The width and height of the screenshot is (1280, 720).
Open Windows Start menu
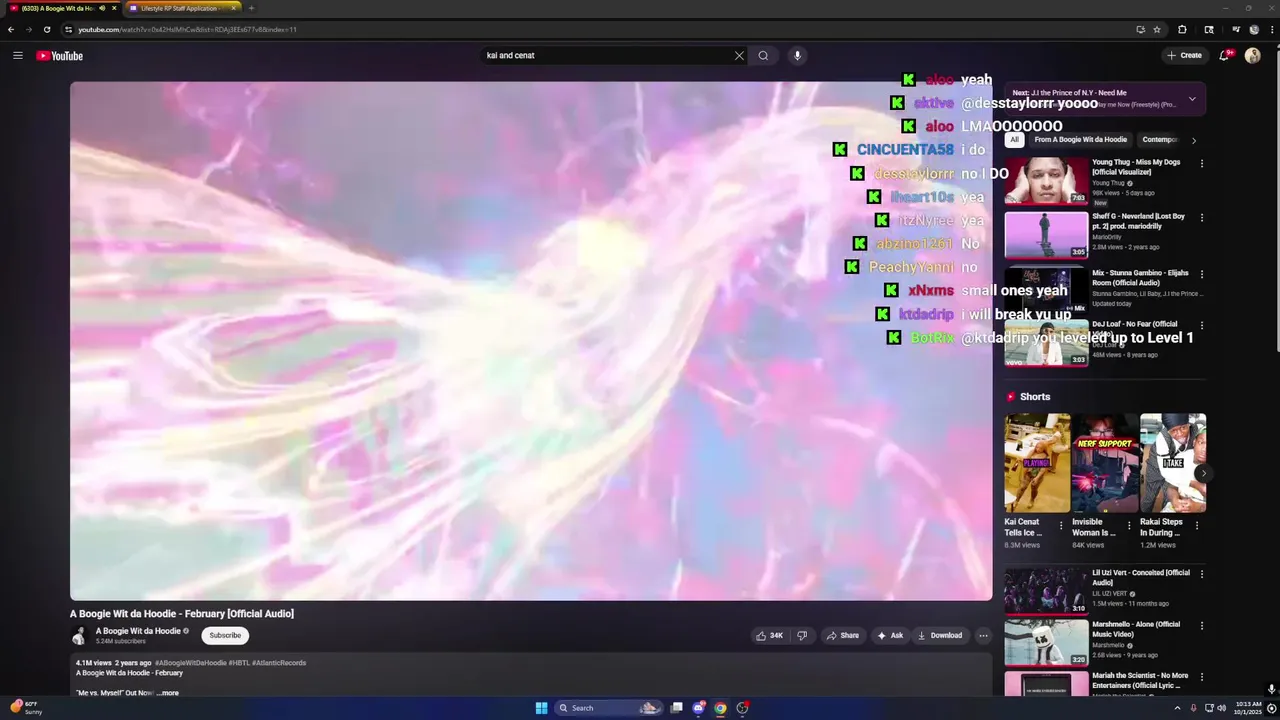click(541, 708)
